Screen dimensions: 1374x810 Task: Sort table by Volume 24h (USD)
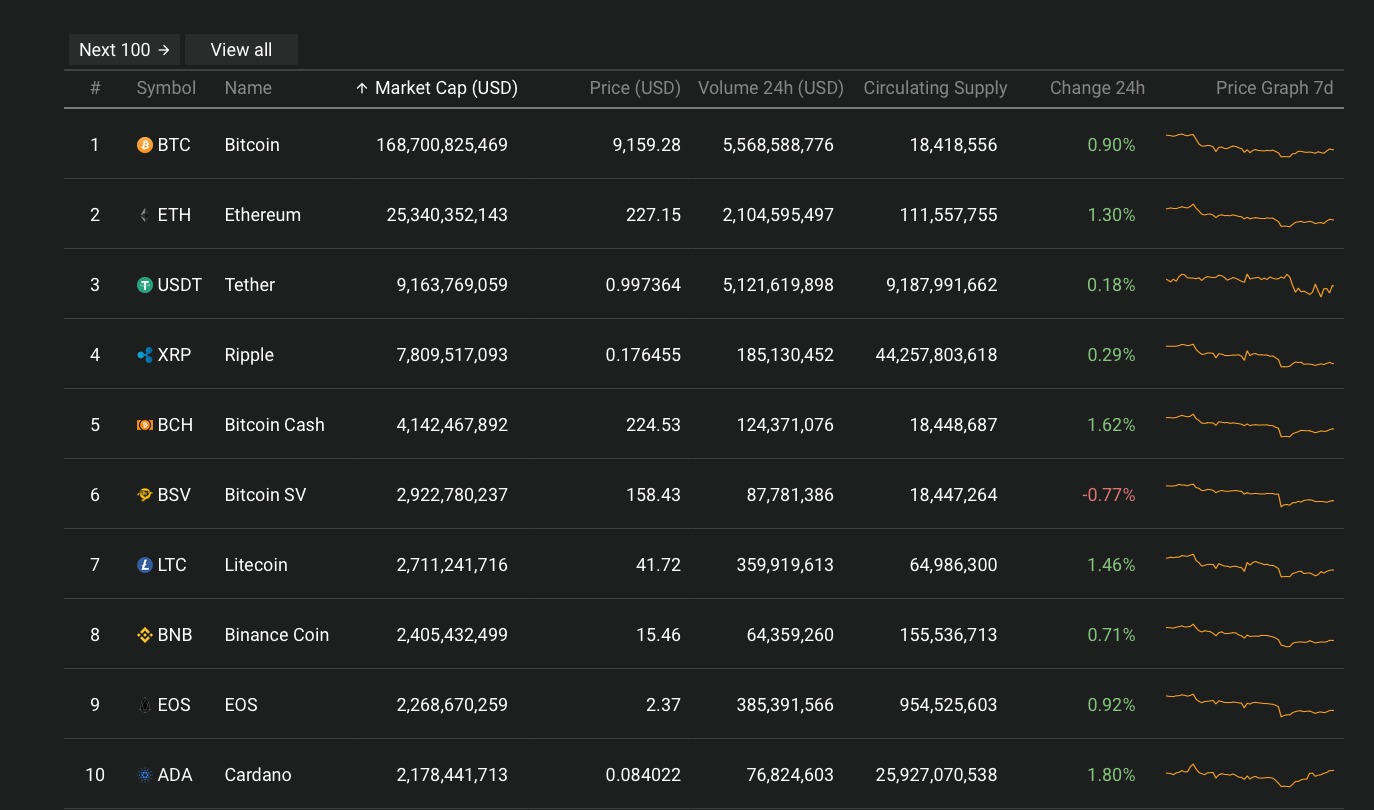point(771,88)
